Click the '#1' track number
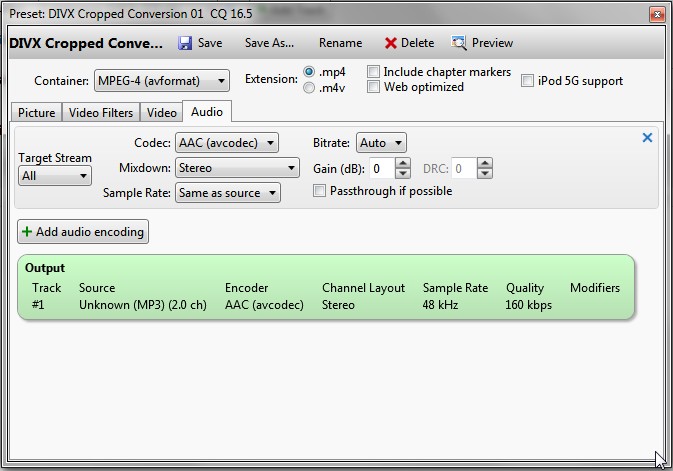Screen dimensions: 673x471 tap(38, 305)
